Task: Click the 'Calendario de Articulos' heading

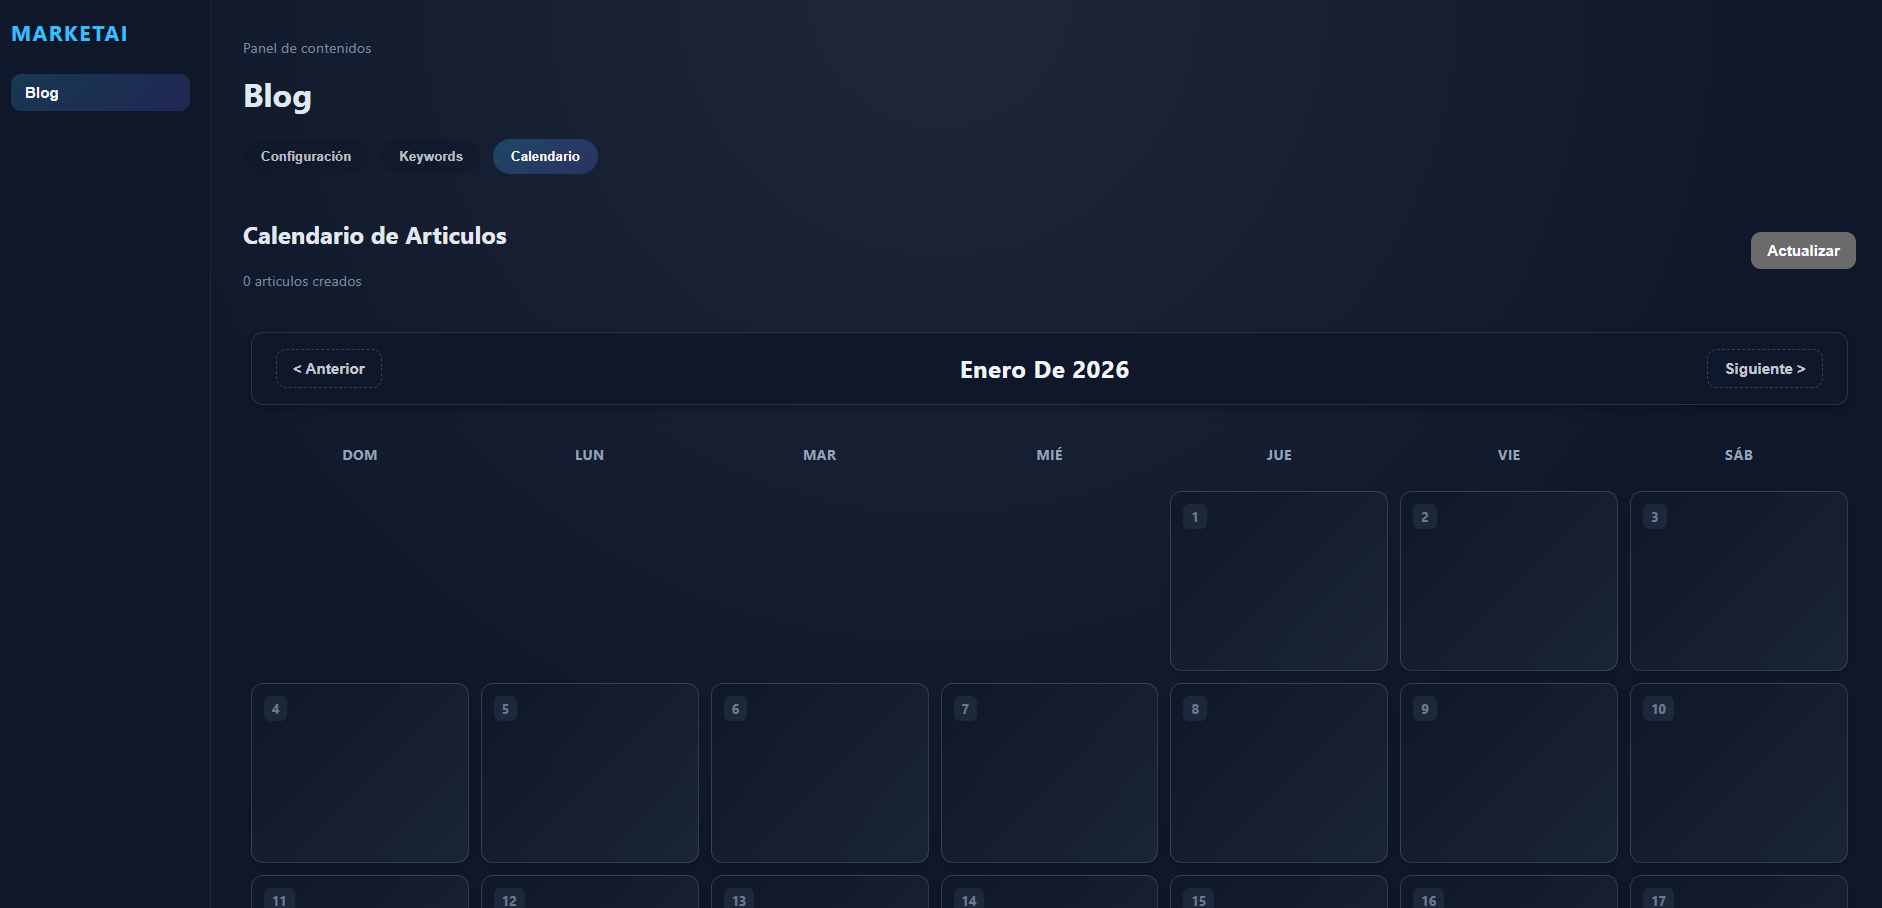Action: 375,236
